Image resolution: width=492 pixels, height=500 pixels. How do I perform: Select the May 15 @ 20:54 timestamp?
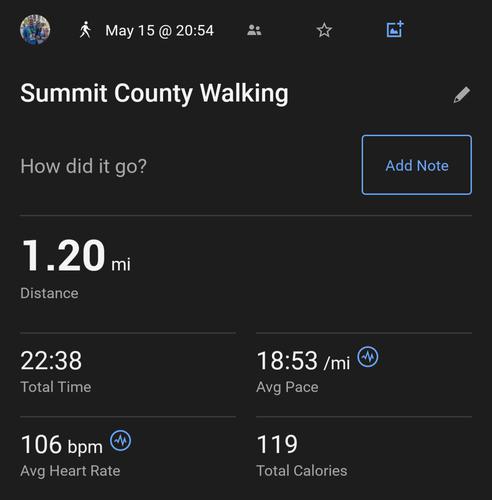pyautogui.click(x=159, y=31)
